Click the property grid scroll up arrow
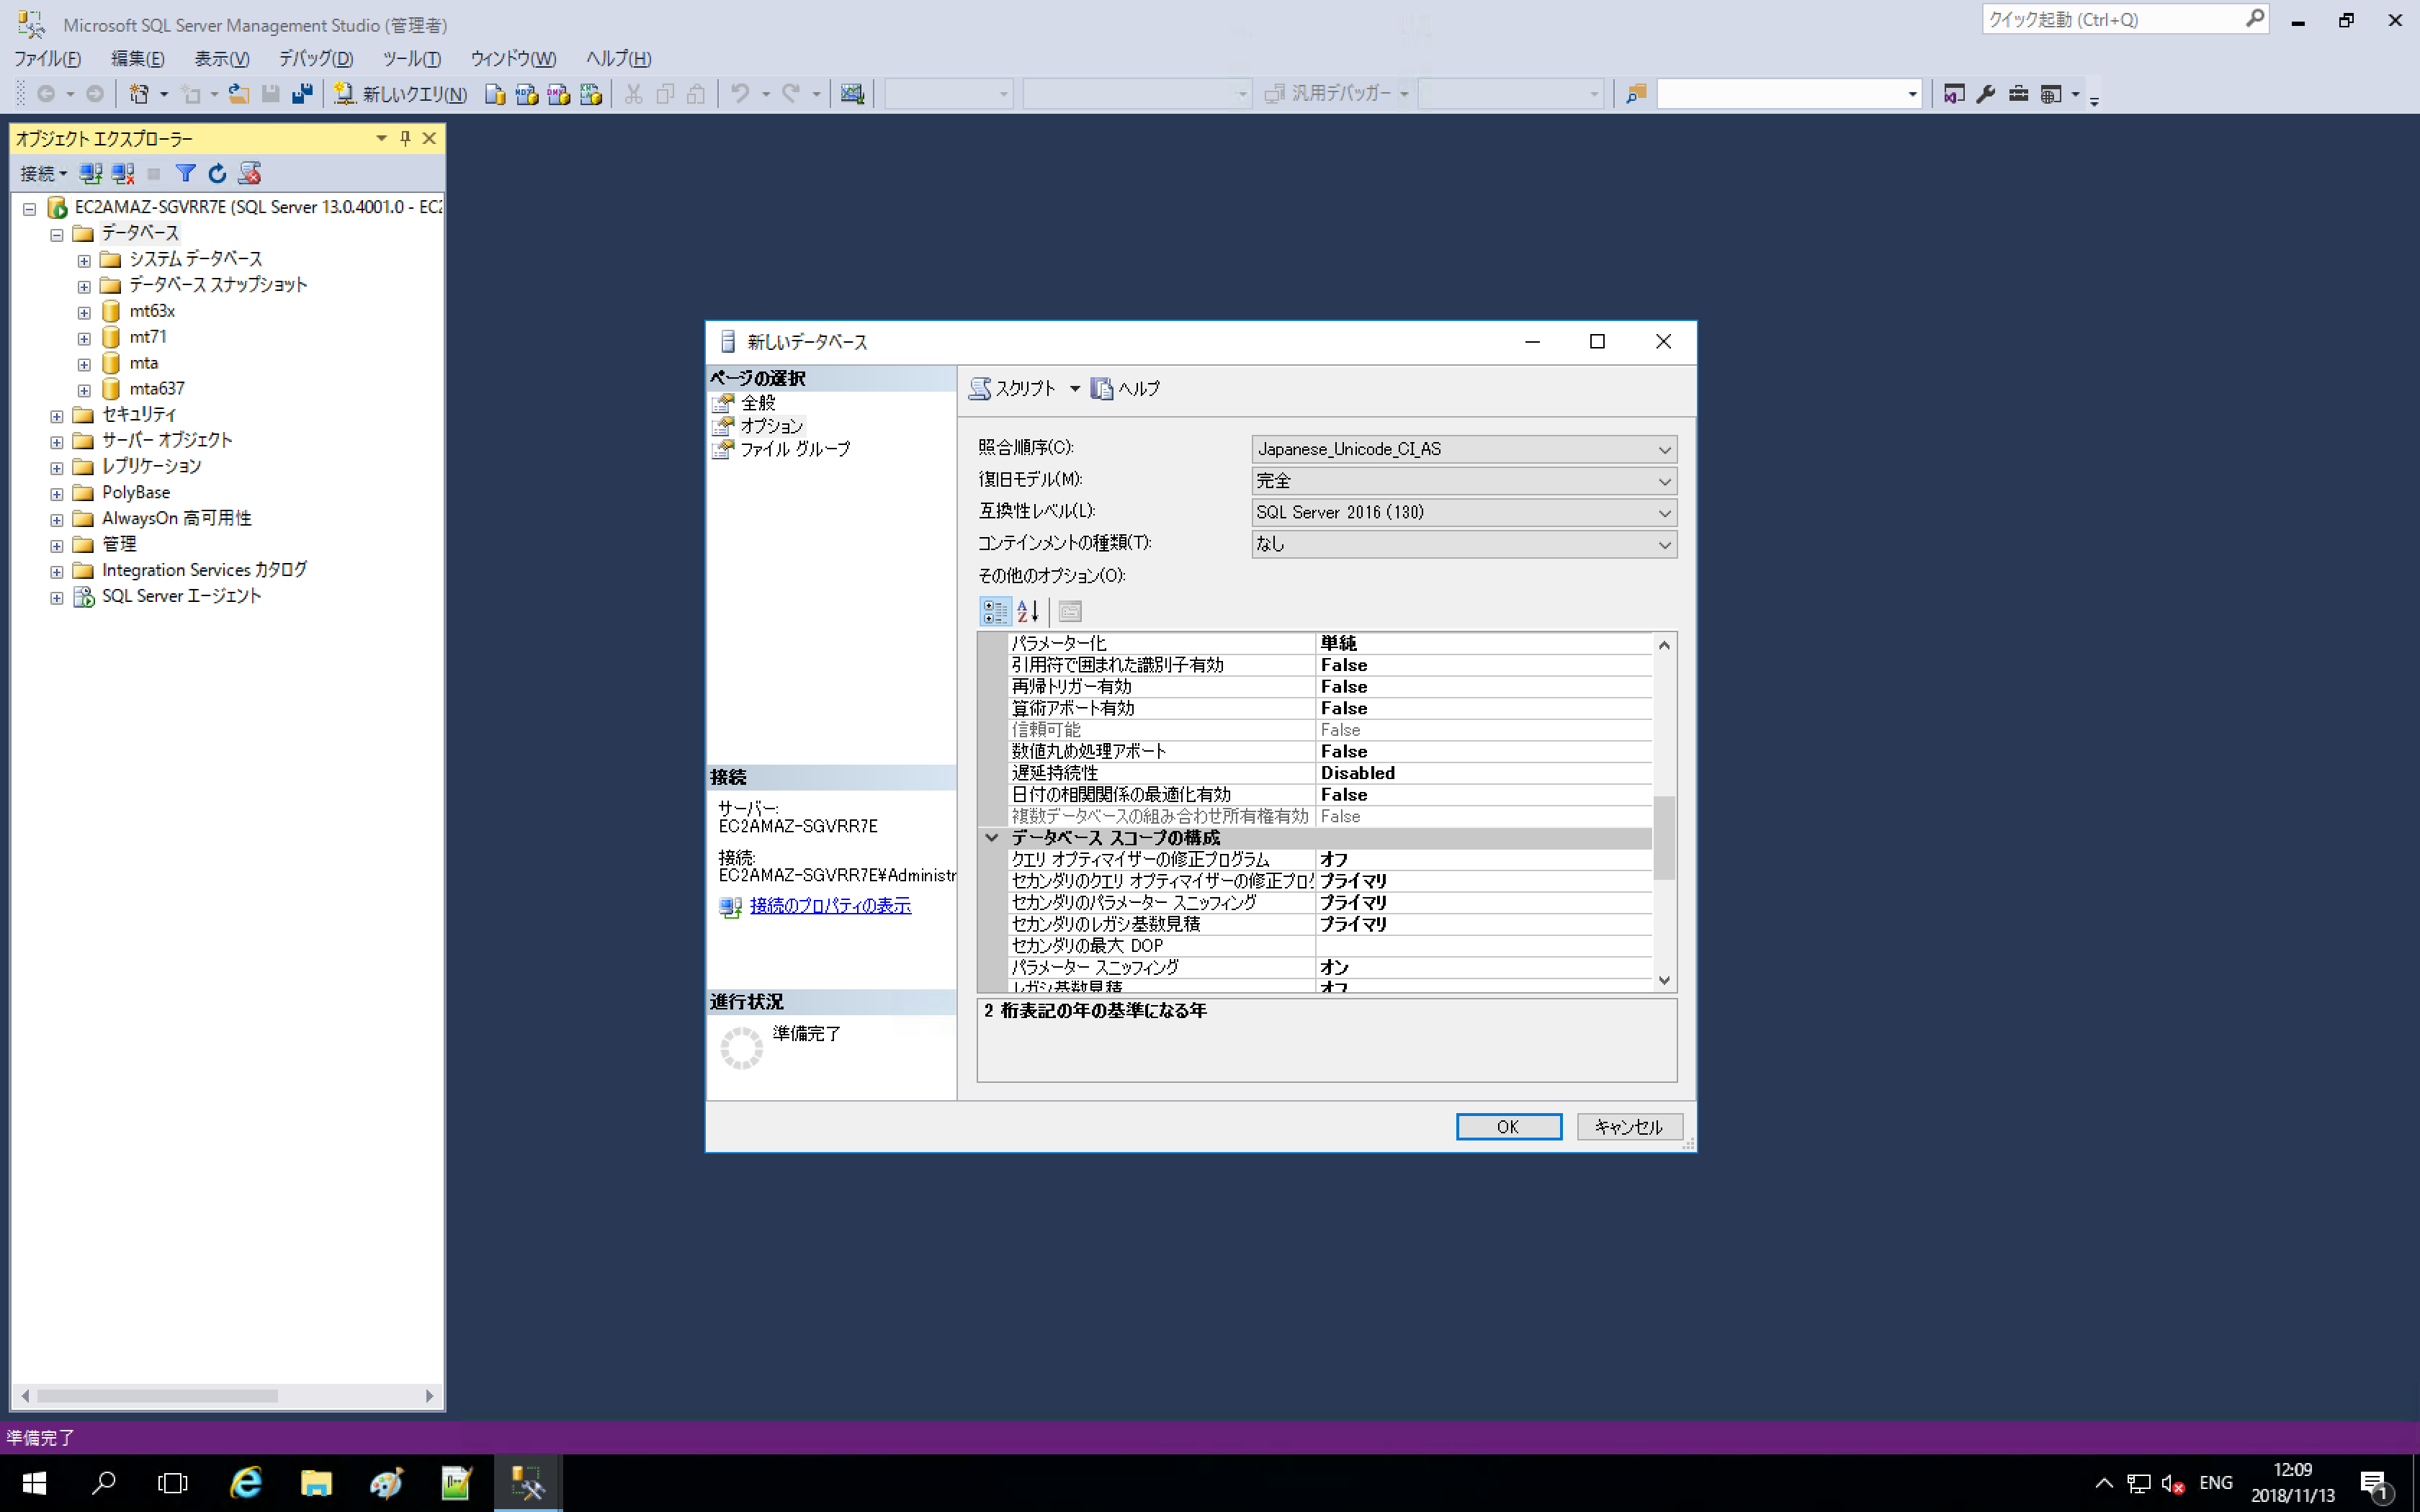2420x1512 pixels. [x=1664, y=645]
